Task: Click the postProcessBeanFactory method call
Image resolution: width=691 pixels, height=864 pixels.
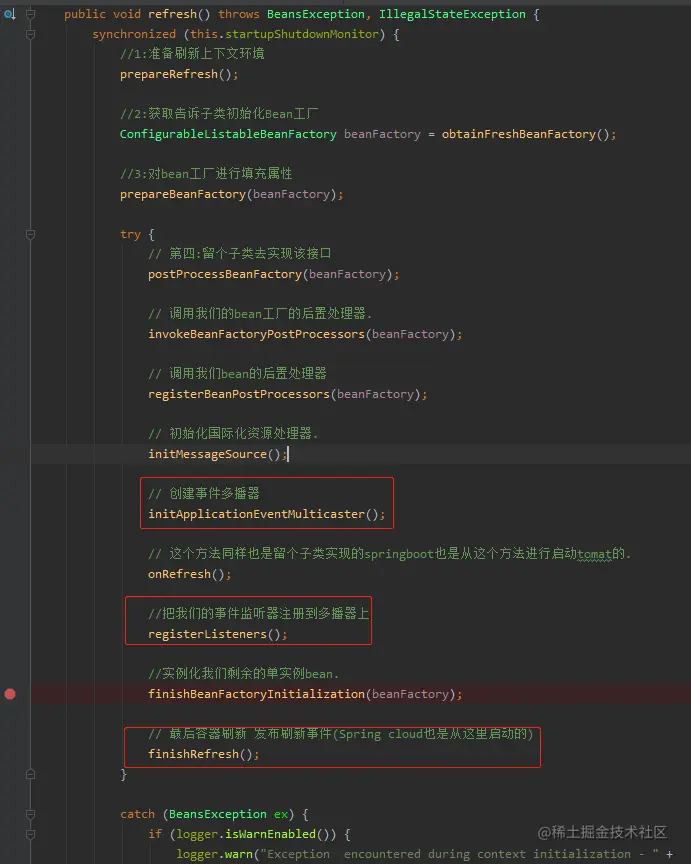Action: (x=225, y=274)
